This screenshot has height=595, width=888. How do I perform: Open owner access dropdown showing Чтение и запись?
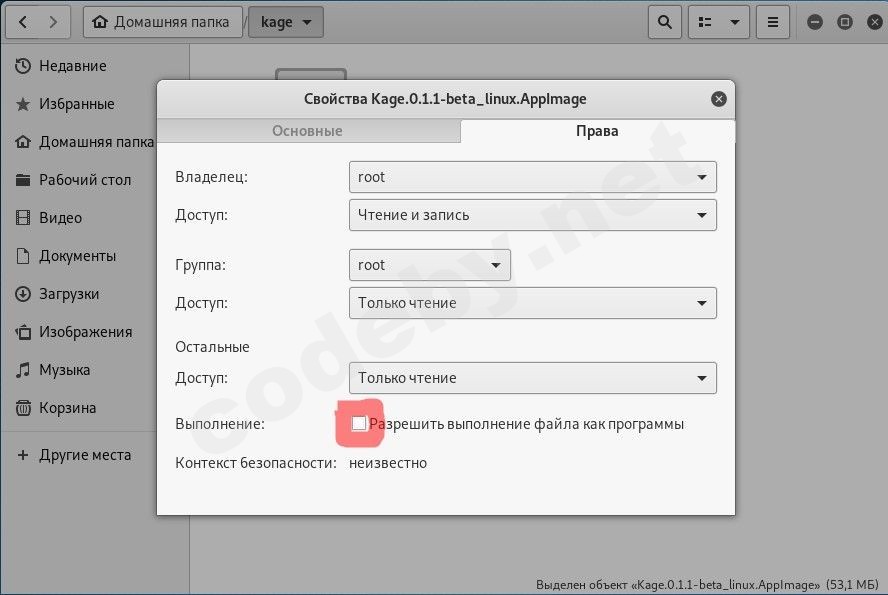coord(532,215)
